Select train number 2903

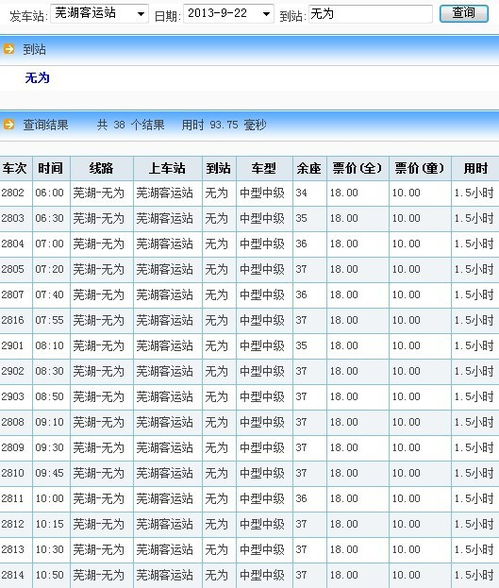(x=13, y=397)
